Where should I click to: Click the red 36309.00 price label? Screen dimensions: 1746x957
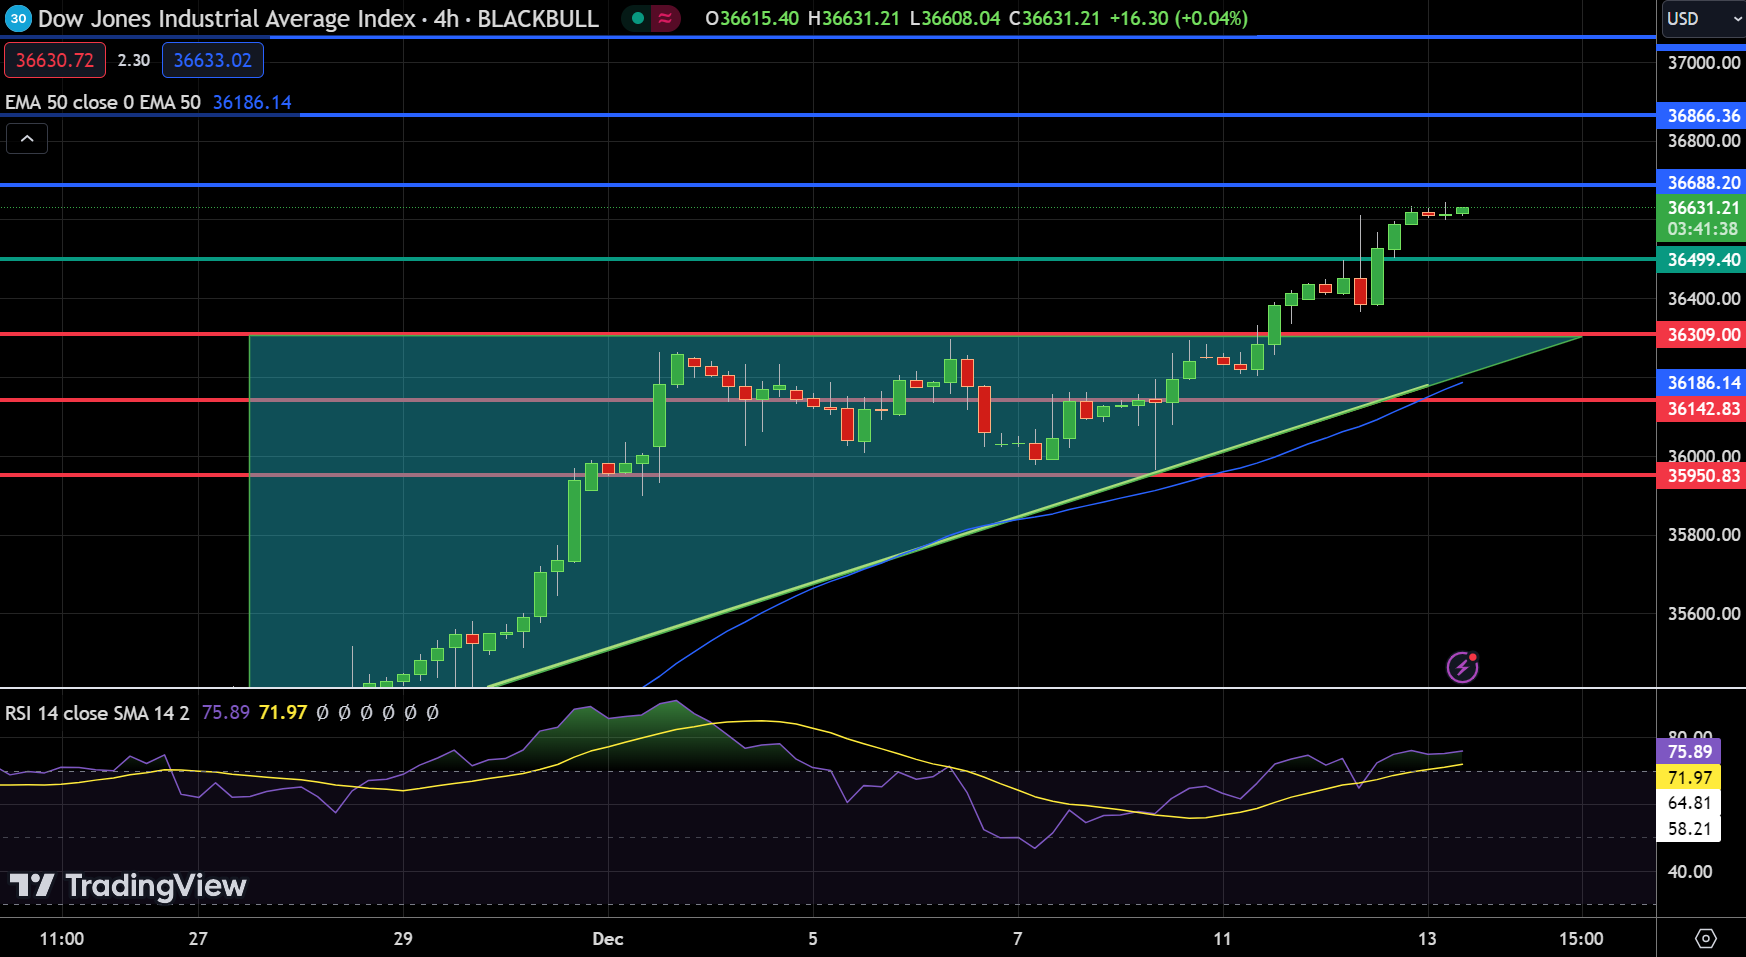pos(1702,335)
